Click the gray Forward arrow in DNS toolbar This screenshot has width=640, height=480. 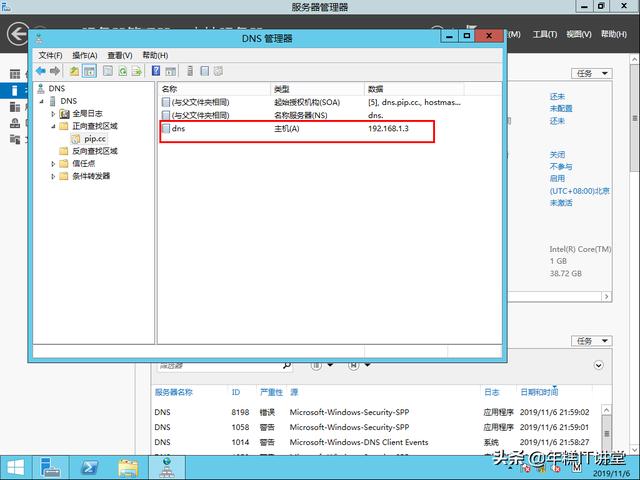pyautogui.click(x=55, y=71)
